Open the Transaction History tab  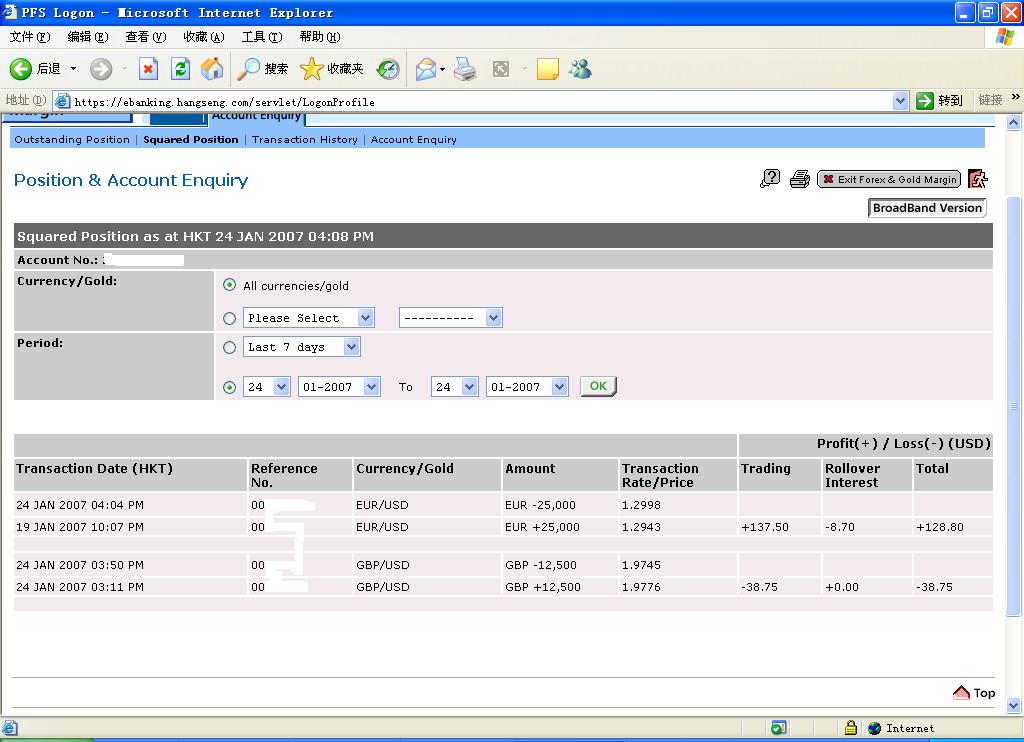tap(304, 140)
